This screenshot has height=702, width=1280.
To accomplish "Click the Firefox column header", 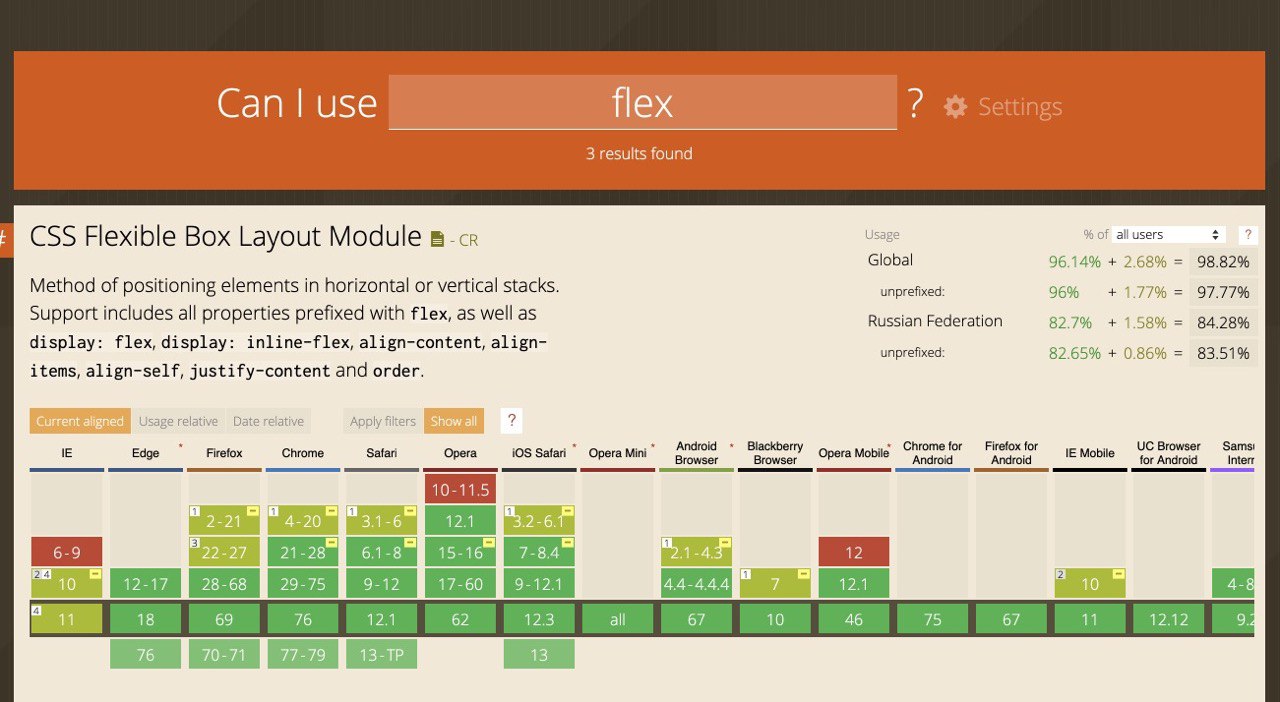I will [x=224, y=453].
